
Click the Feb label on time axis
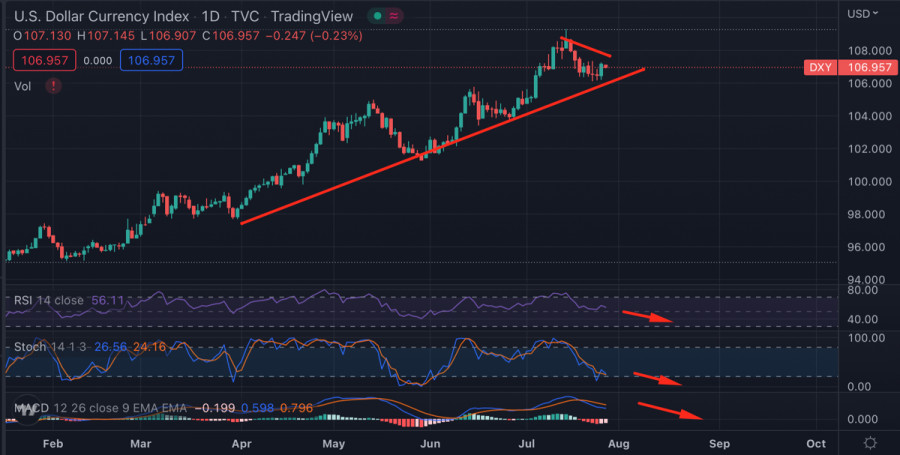pyautogui.click(x=53, y=444)
